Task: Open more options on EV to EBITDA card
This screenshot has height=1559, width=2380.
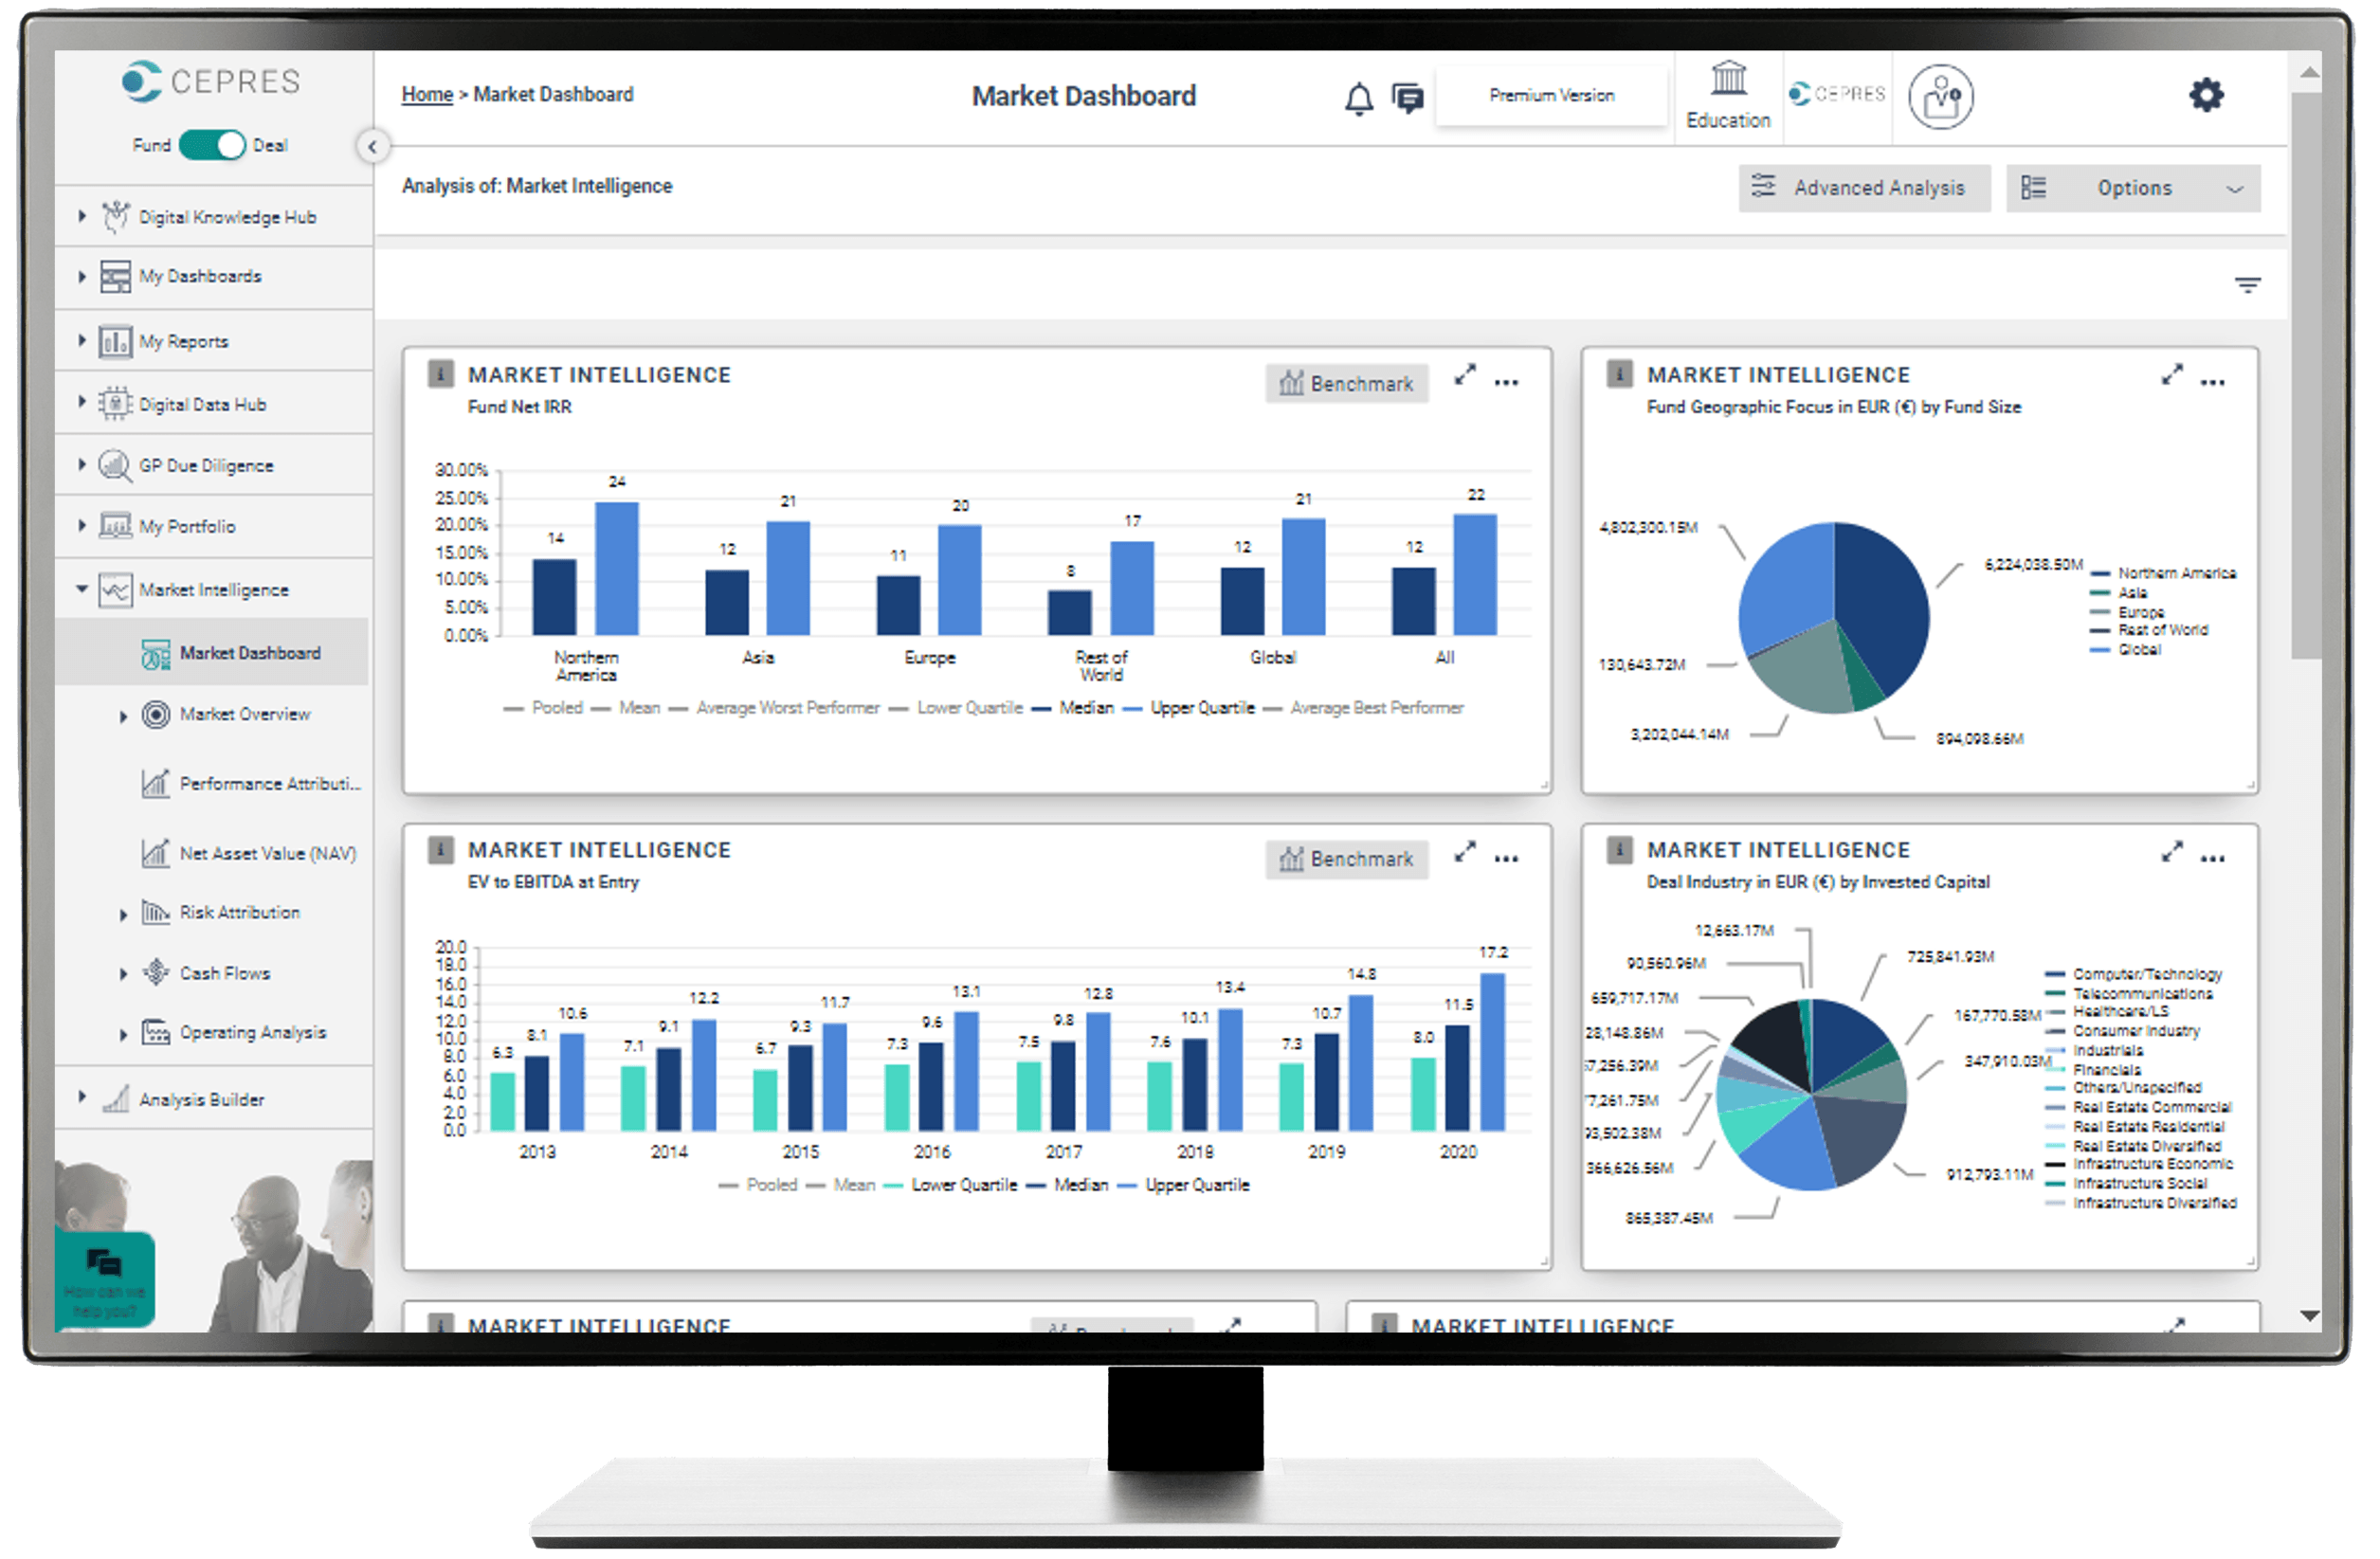Action: (x=1507, y=859)
